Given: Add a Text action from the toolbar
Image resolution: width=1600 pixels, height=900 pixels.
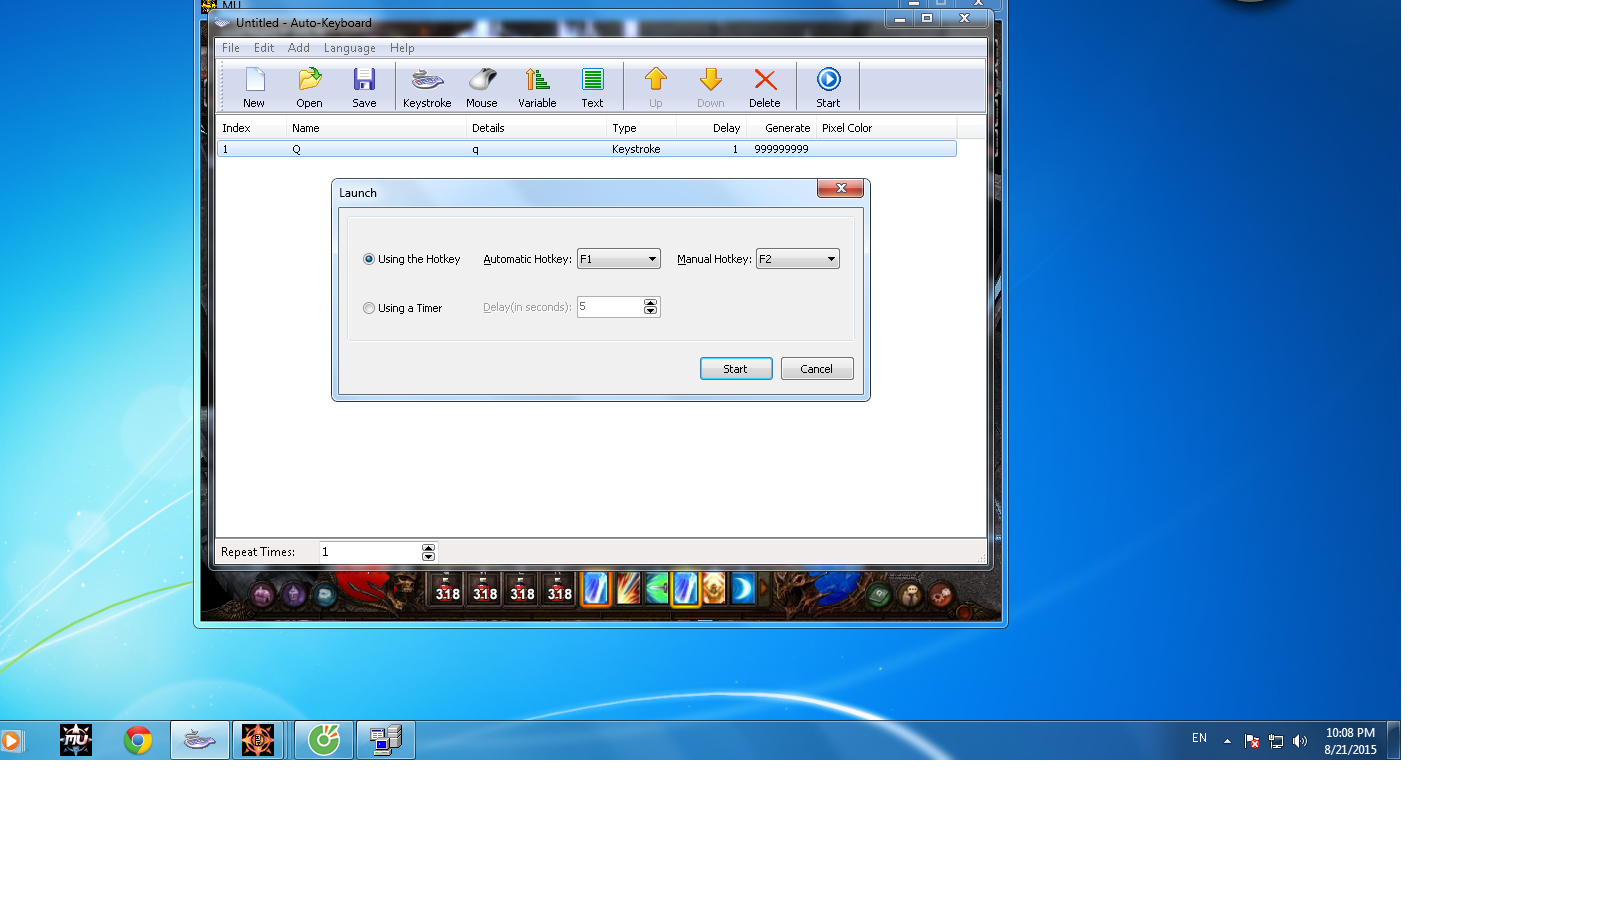Looking at the screenshot, I should pos(592,87).
